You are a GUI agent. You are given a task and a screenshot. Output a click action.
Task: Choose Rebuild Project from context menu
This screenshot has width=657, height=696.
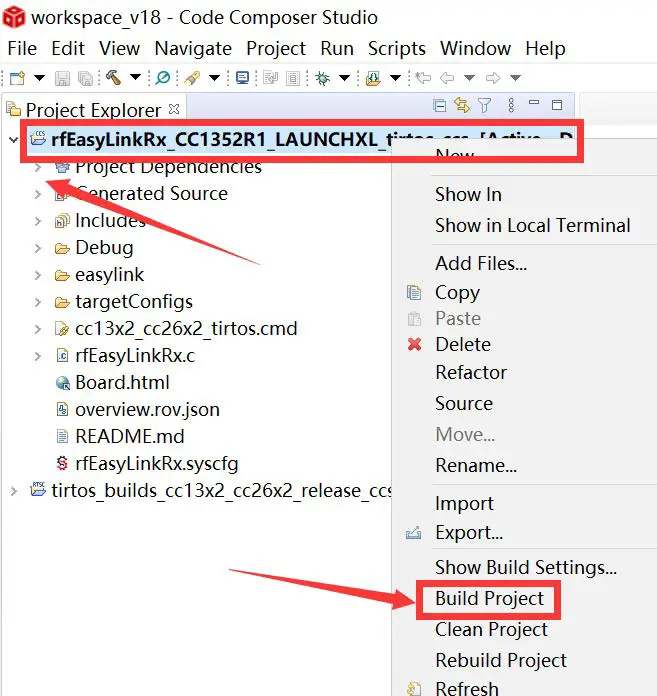click(501, 660)
